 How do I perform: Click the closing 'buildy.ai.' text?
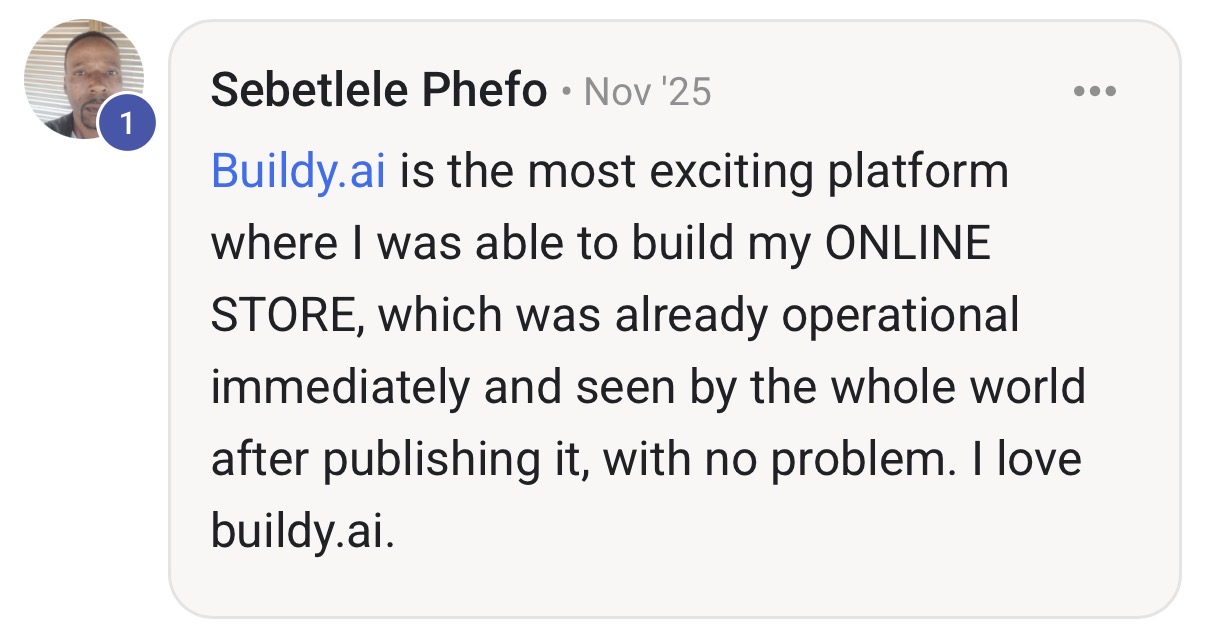pyautogui.click(x=303, y=532)
